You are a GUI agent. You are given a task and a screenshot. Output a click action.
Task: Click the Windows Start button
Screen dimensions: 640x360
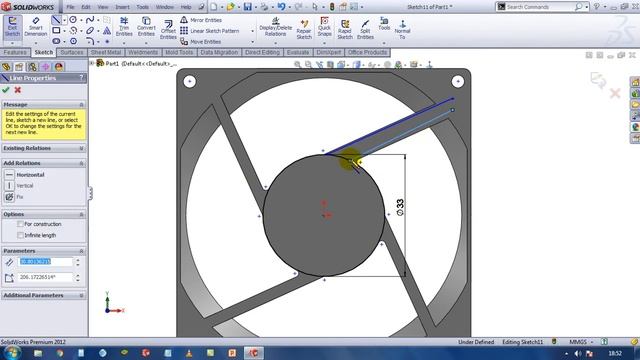pos(11,353)
